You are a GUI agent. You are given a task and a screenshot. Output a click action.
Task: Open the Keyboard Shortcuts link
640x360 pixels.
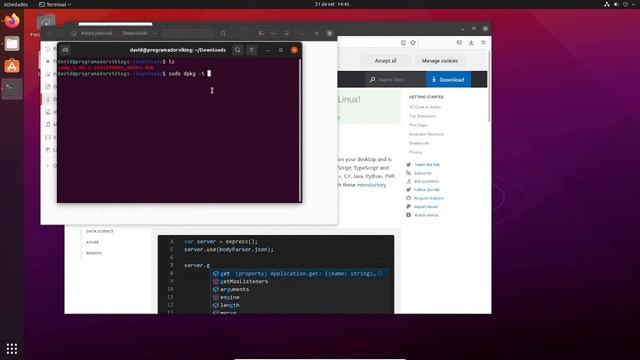pyautogui.click(x=426, y=134)
